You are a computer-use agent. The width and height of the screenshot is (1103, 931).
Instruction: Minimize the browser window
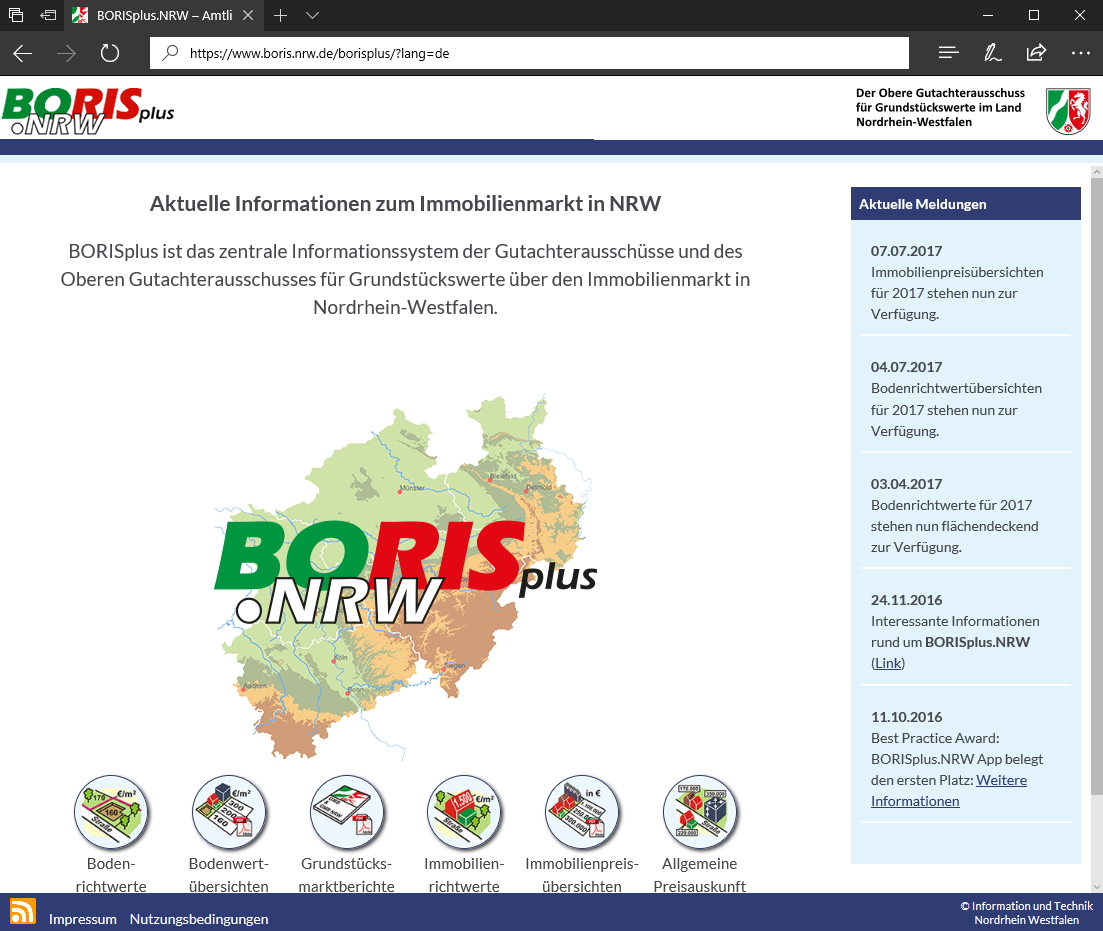coord(988,15)
